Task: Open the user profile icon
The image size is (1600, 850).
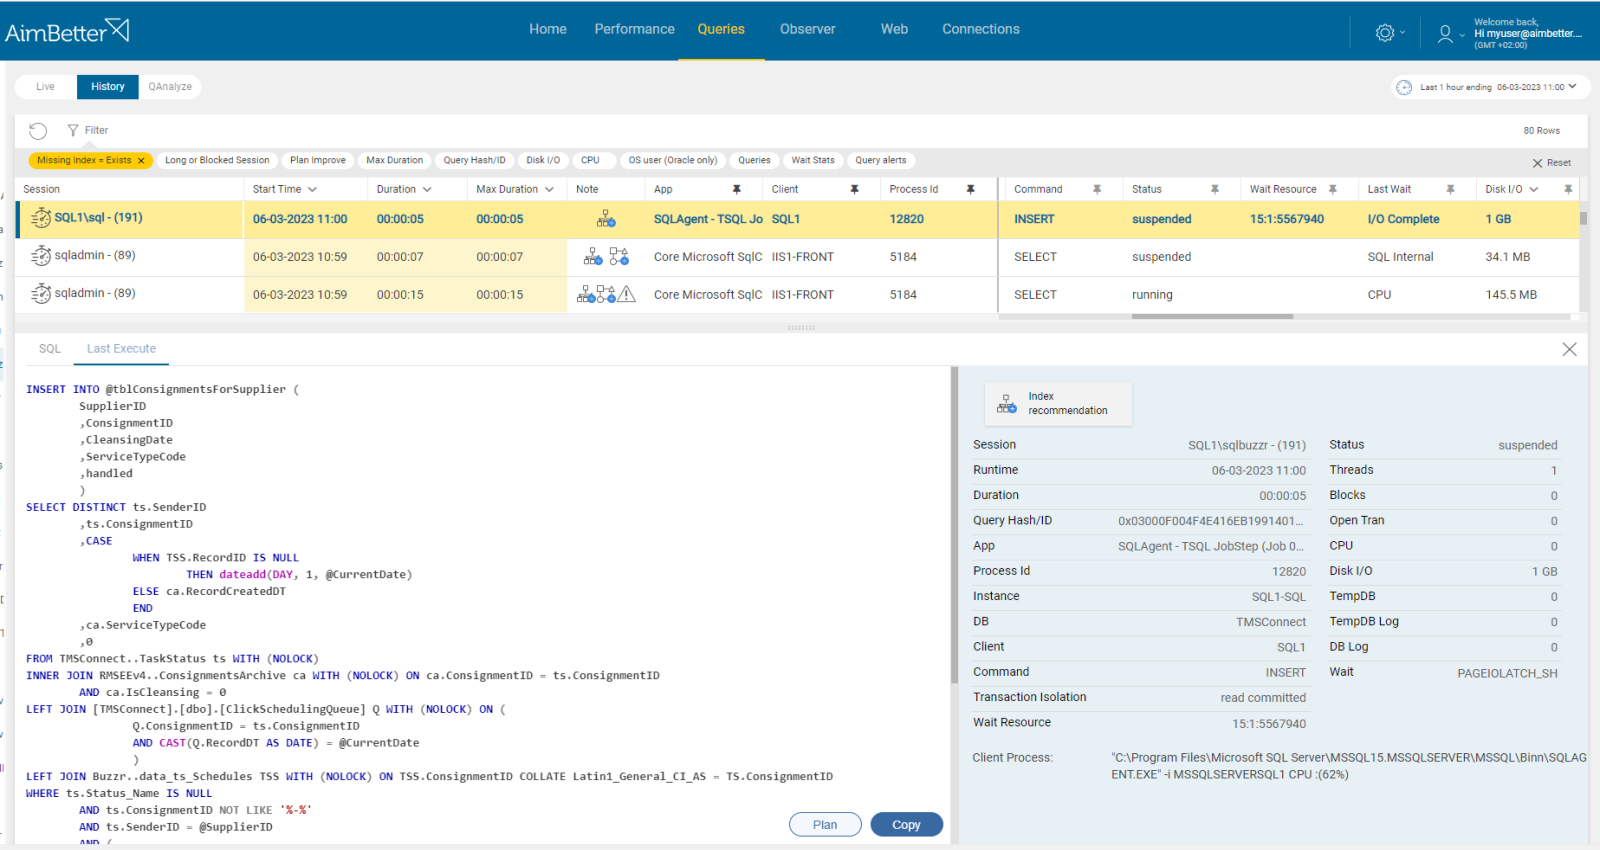Action: coord(1445,34)
